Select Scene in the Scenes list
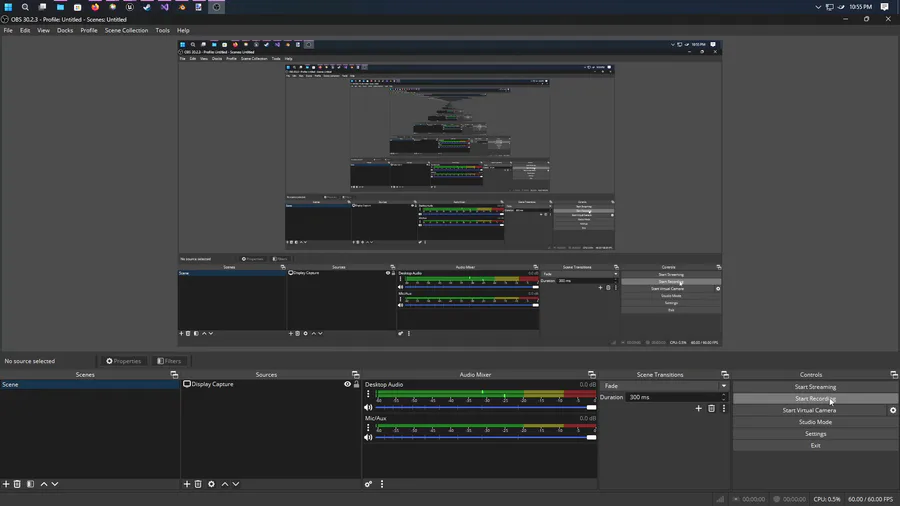Viewport: 900px width, 506px height. pyautogui.click(x=90, y=384)
